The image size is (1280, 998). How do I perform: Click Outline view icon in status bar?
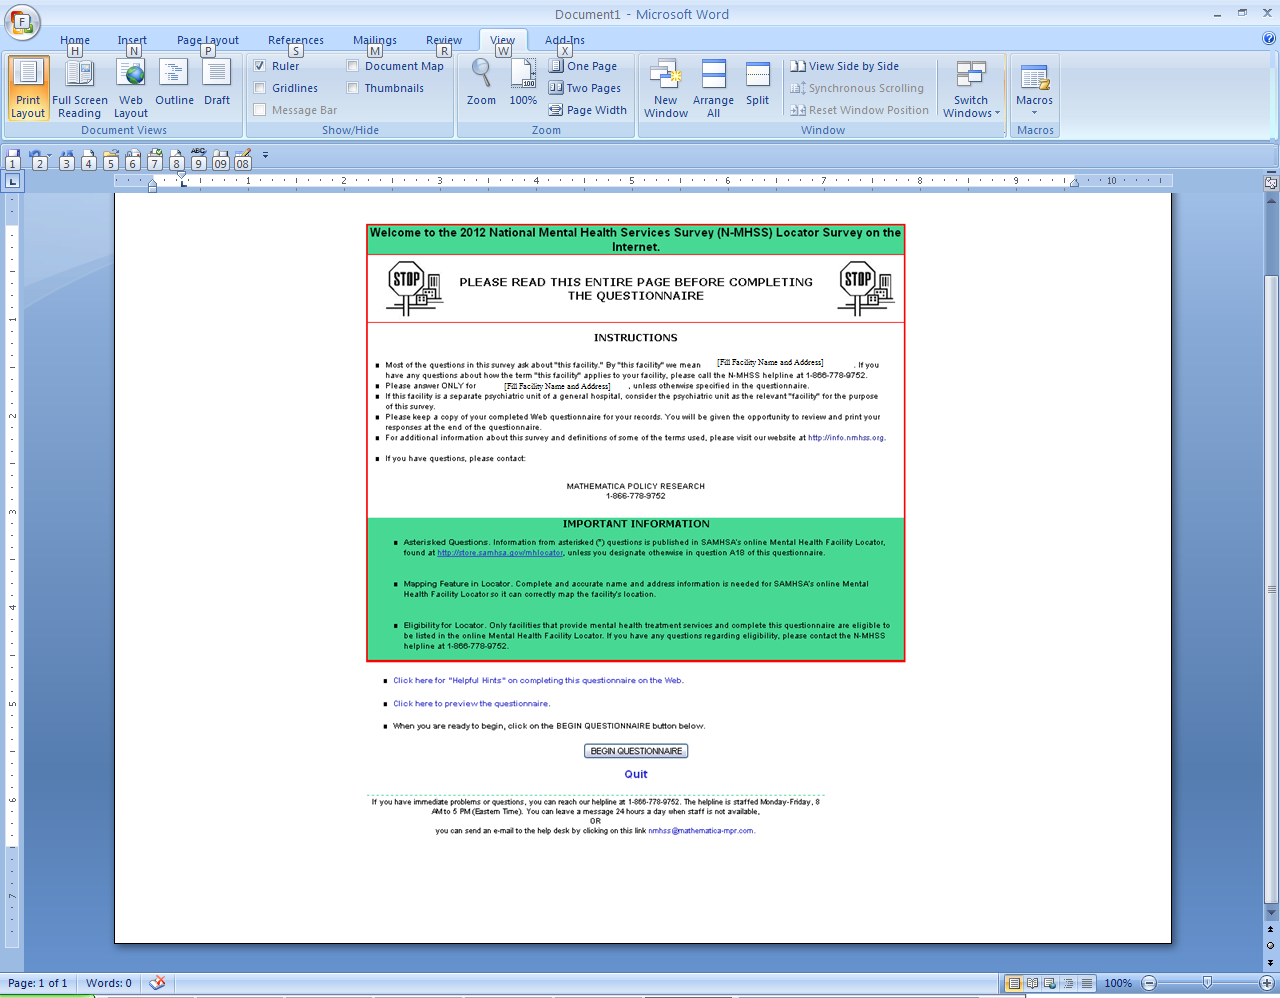pyautogui.click(x=1068, y=983)
